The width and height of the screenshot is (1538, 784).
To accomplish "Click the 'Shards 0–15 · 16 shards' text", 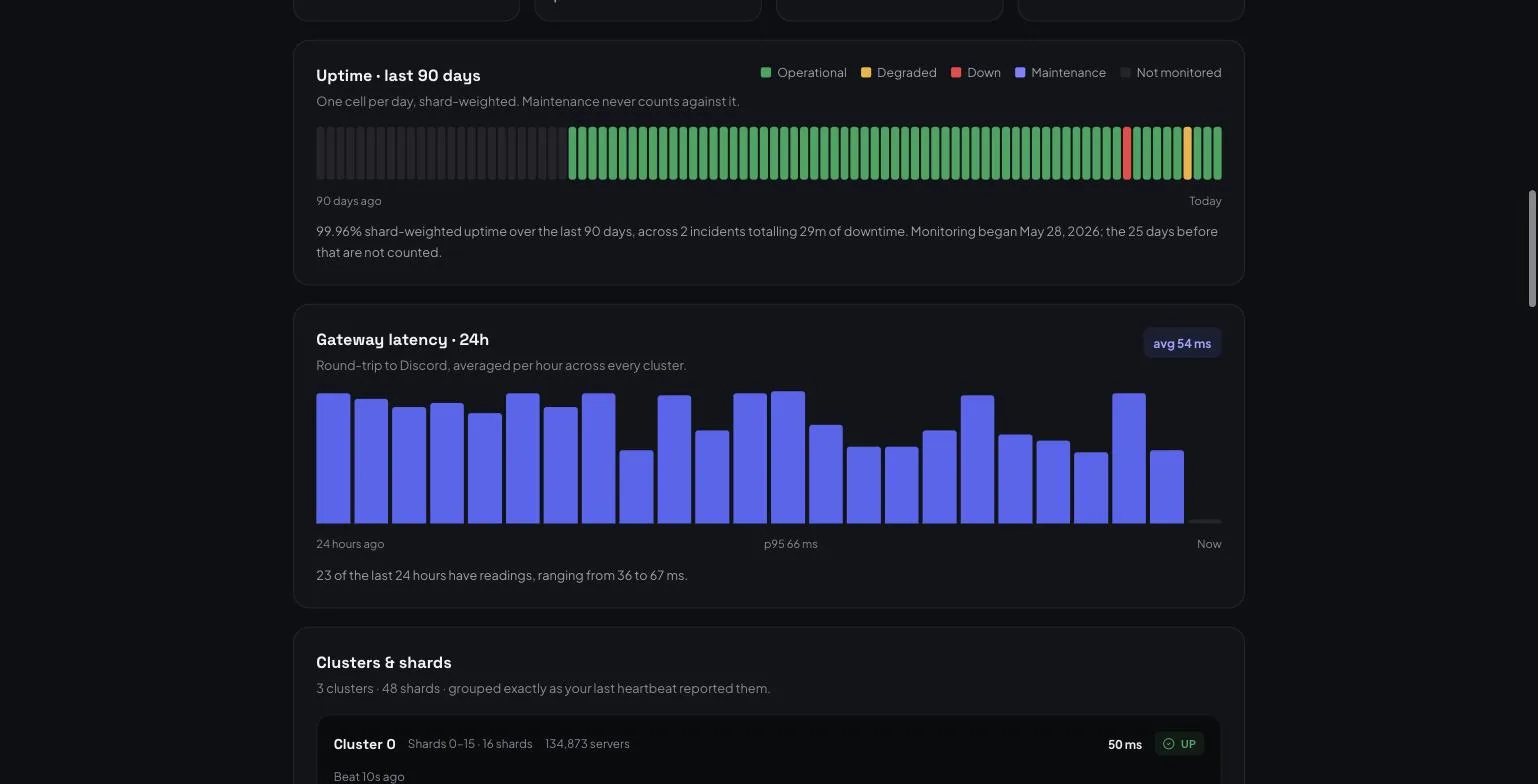I will (470, 744).
